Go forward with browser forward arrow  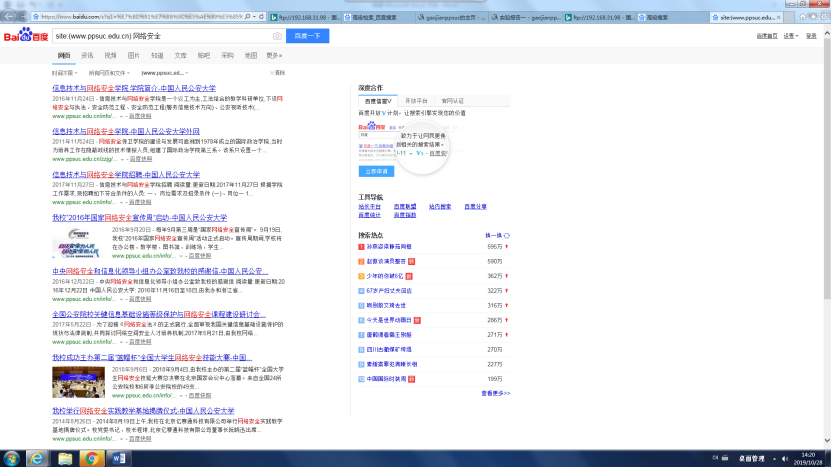pos(23,16)
